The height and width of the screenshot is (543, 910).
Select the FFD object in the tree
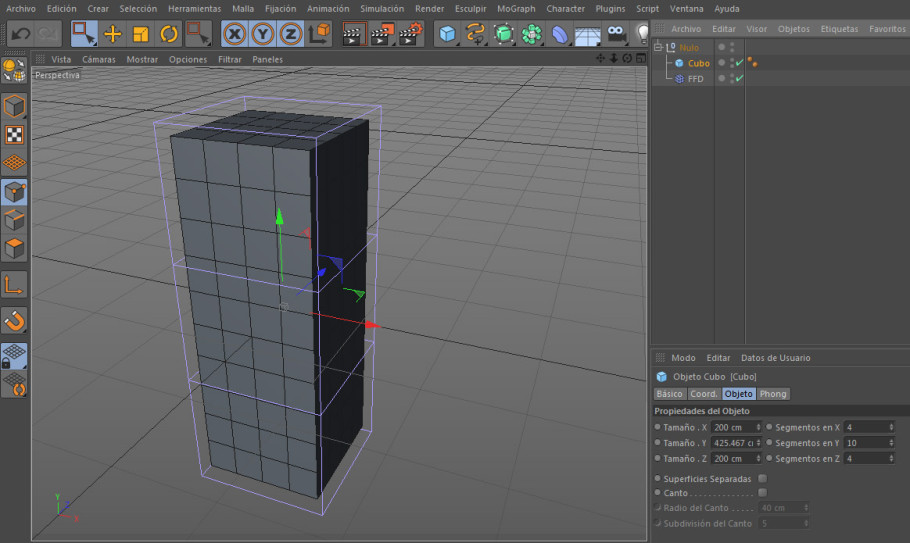point(695,78)
